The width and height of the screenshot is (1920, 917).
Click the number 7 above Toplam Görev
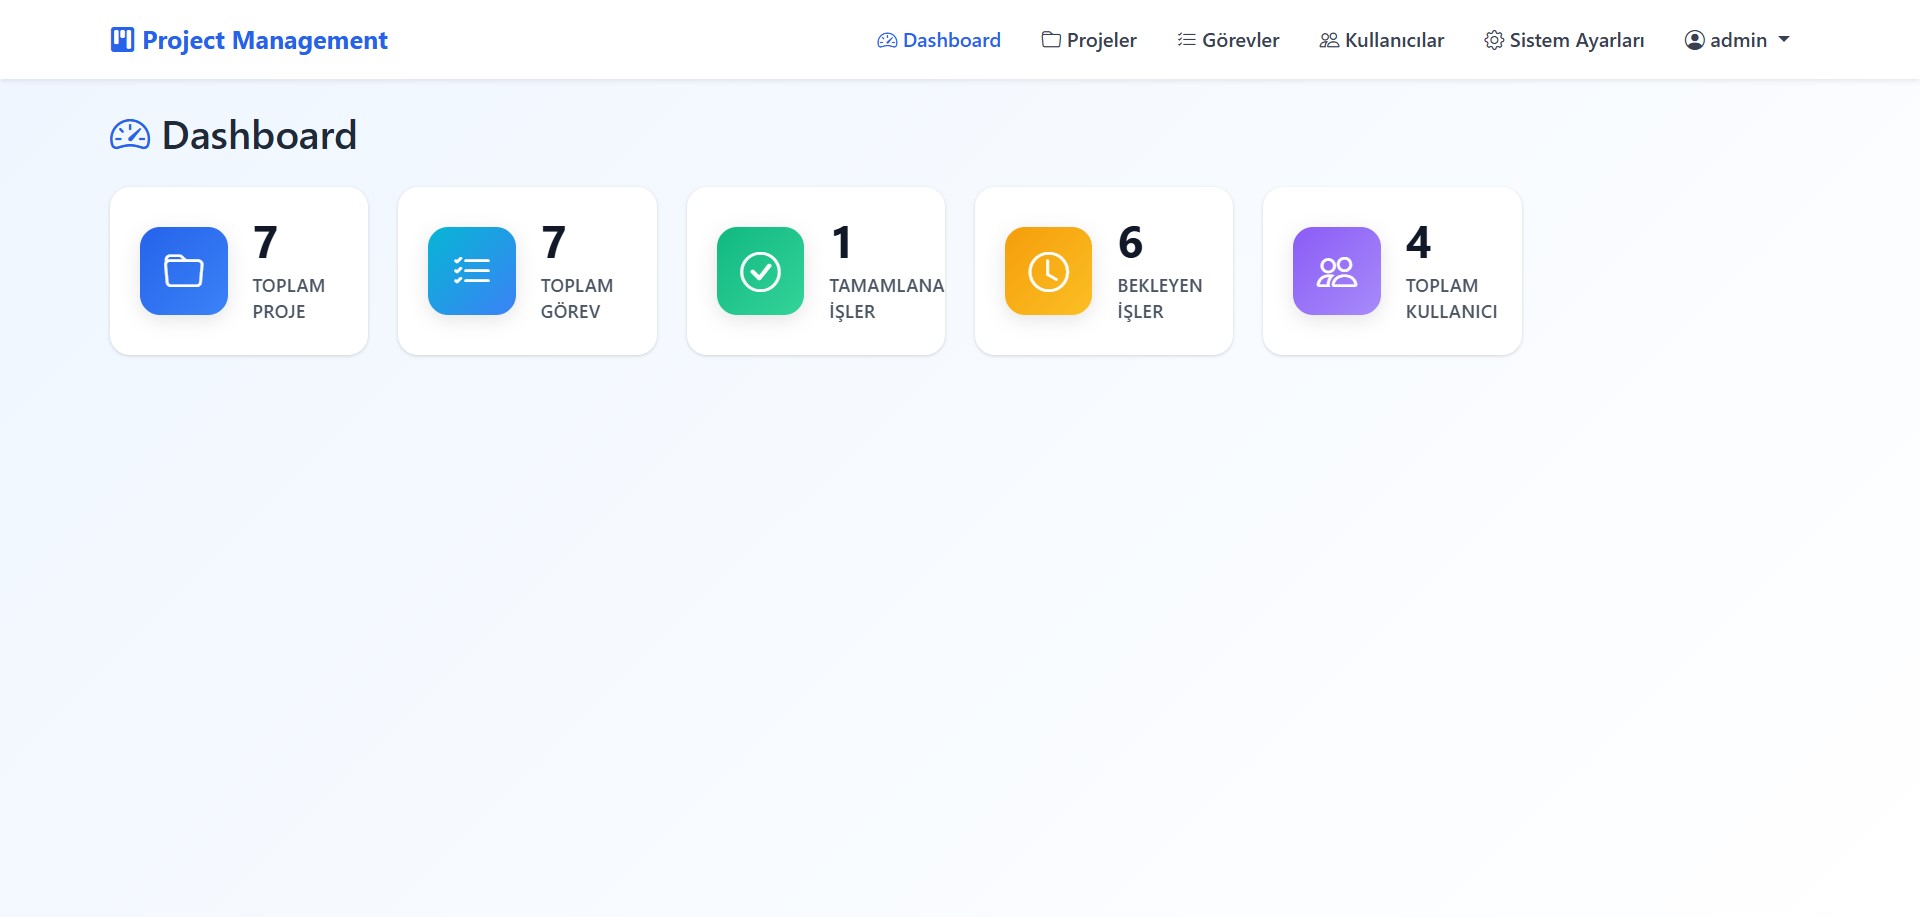pos(553,242)
